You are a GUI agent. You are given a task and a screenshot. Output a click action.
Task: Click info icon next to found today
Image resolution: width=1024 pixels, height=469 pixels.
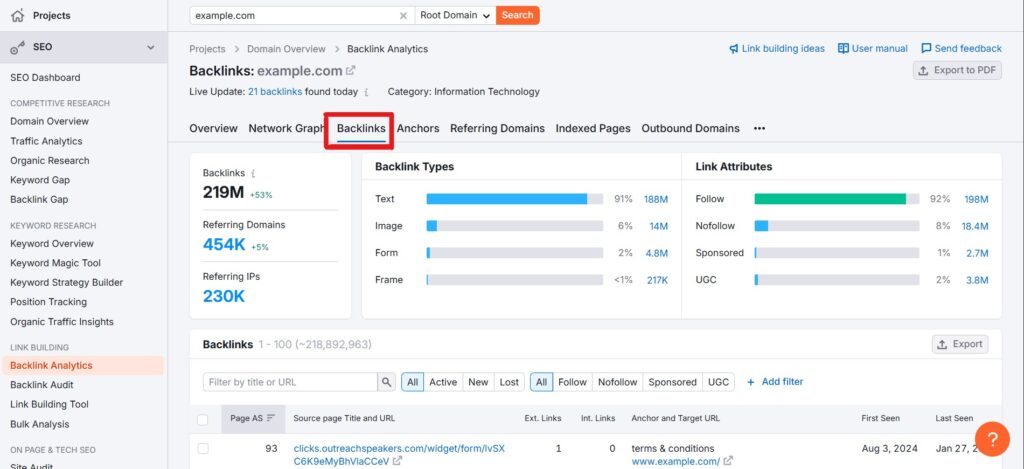coord(366,92)
